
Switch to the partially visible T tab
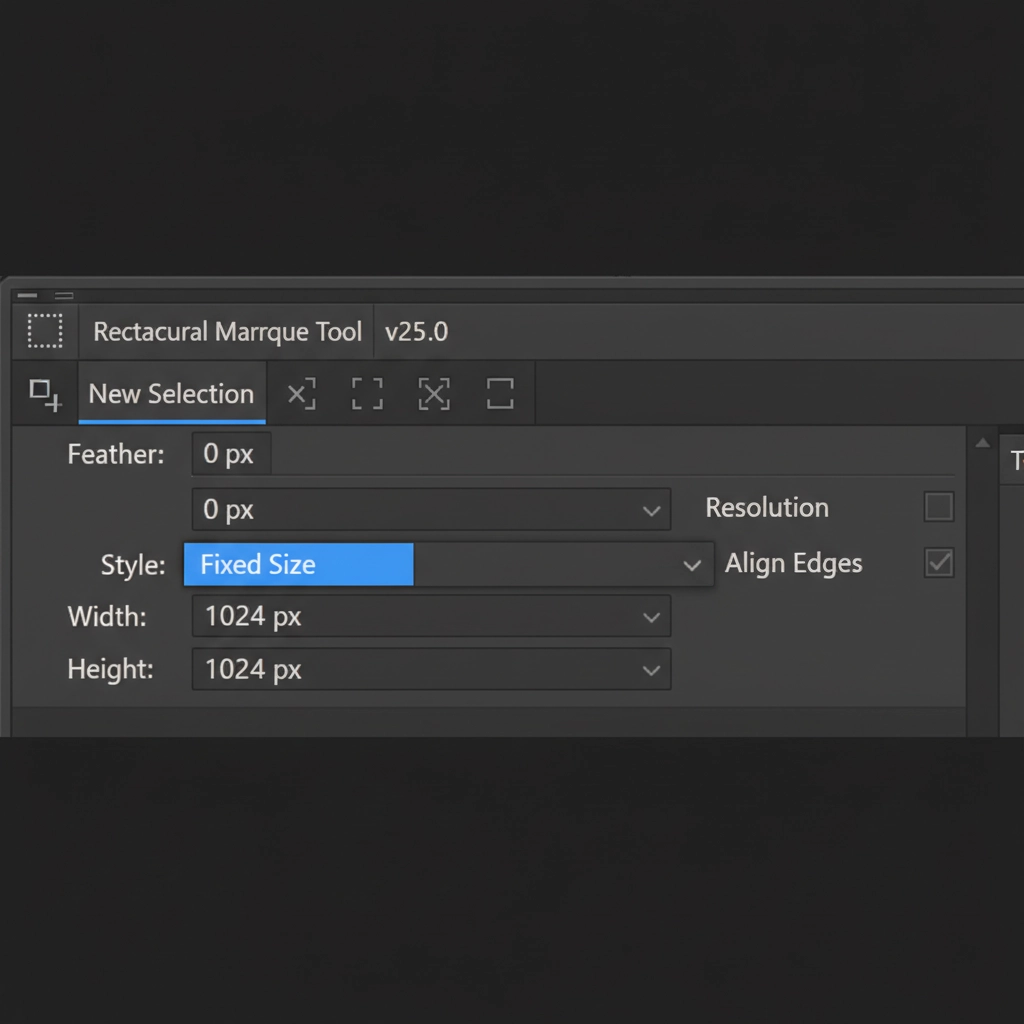[1015, 461]
